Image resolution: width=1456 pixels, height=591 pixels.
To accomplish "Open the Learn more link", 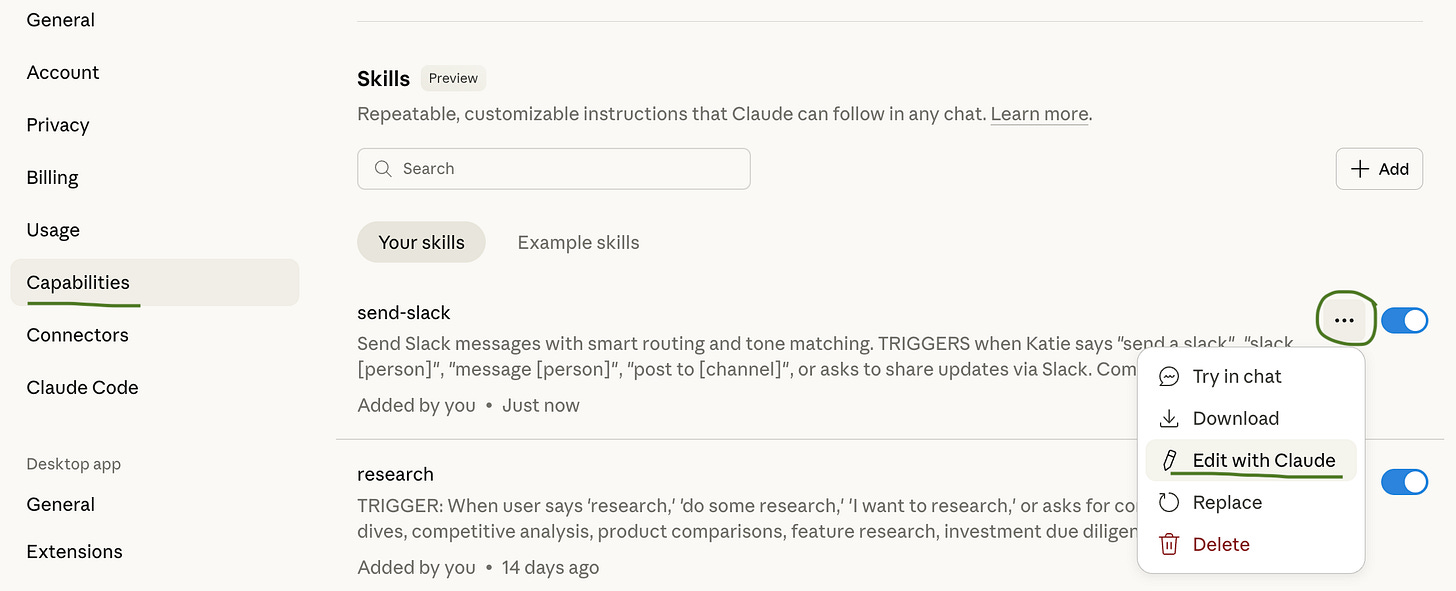I will (x=1039, y=114).
